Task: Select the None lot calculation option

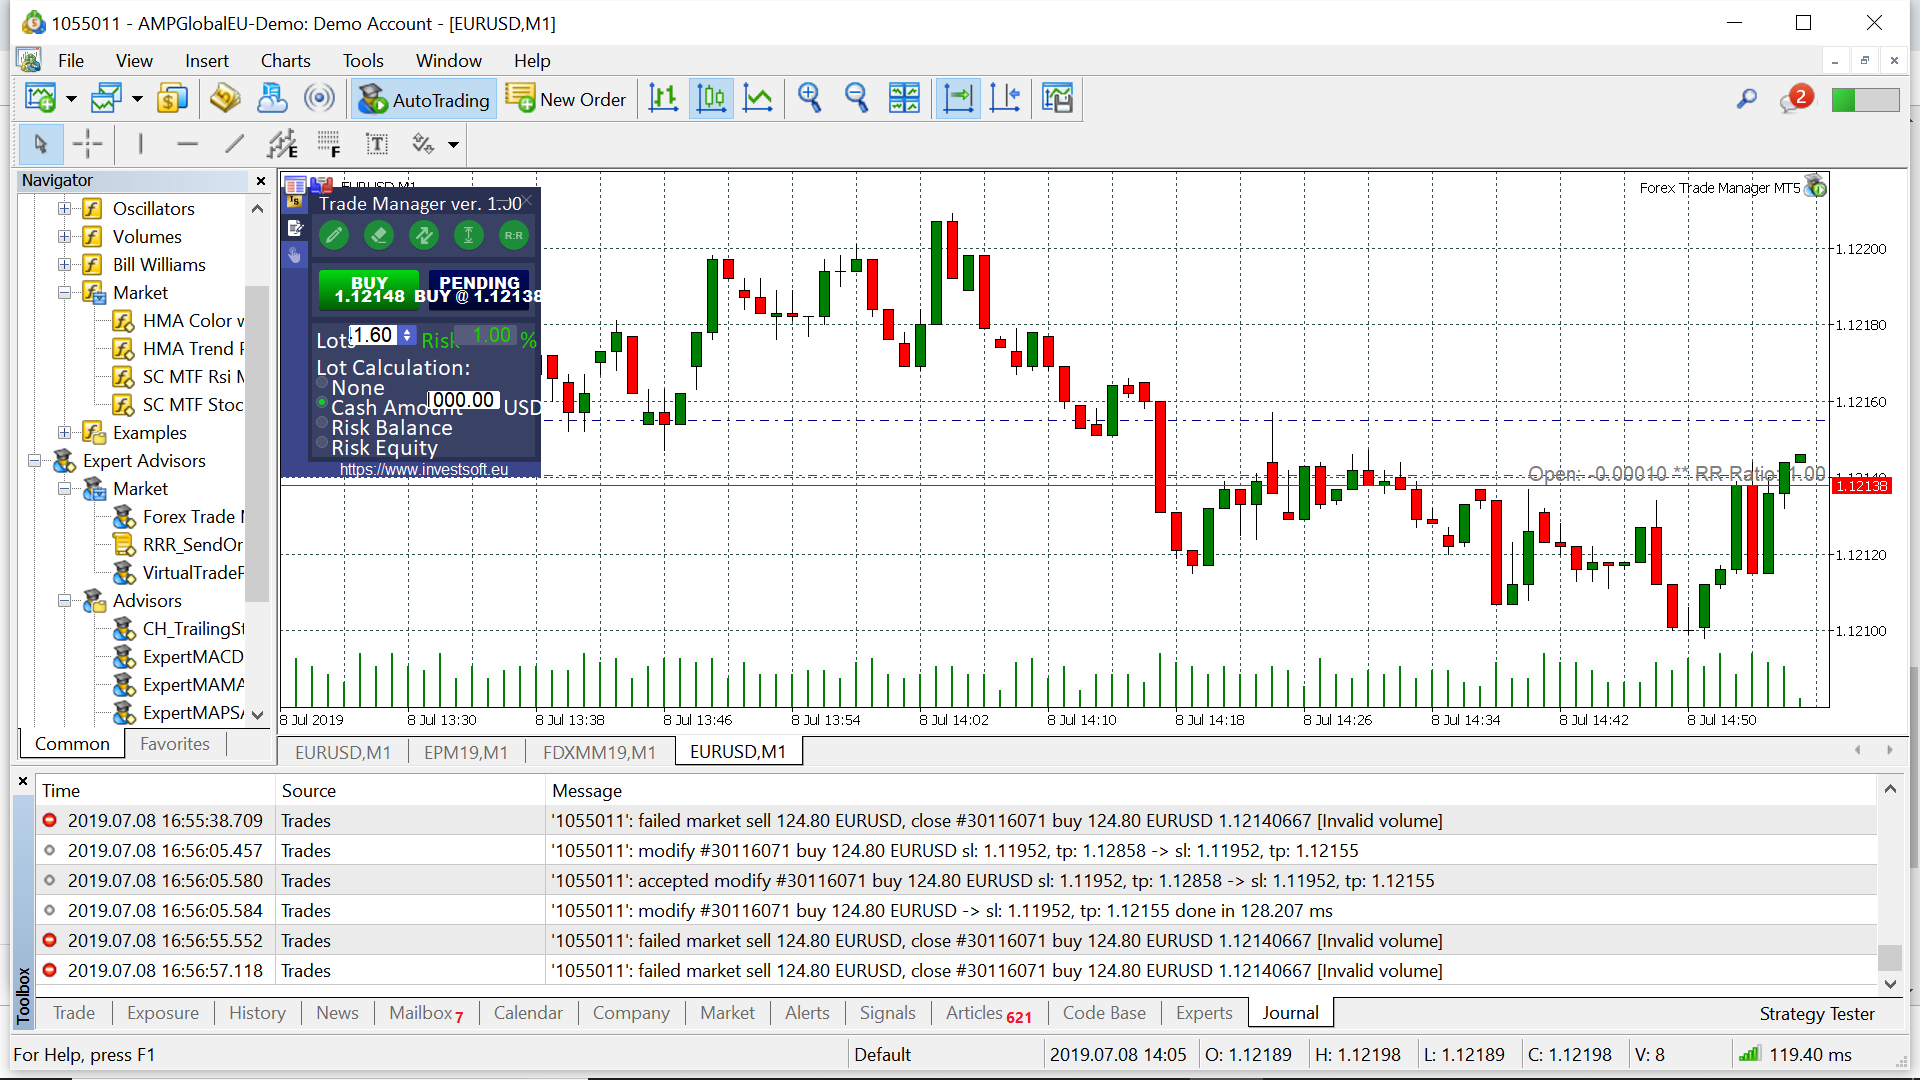Action: point(322,383)
